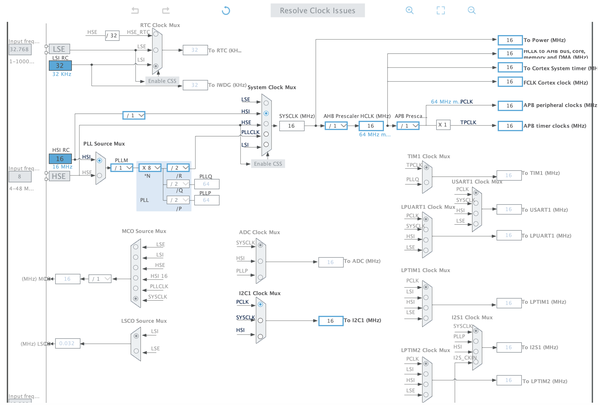Select PCLK in I2C1 Clock Mux
The height and width of the screenshot is (405, 600).
(260, 304)
